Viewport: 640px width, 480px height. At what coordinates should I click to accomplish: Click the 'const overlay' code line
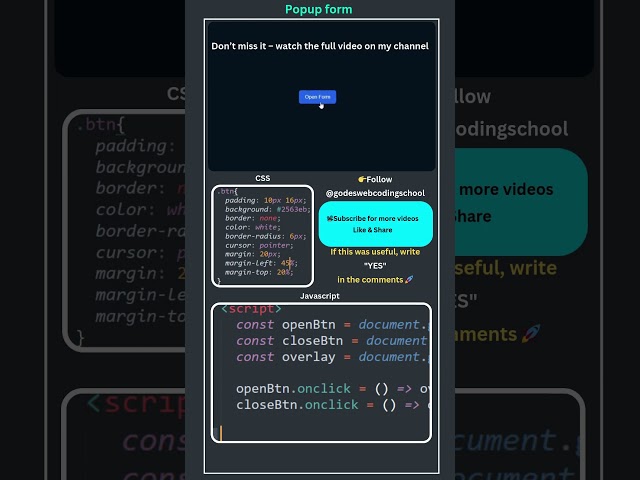point(332,357)
